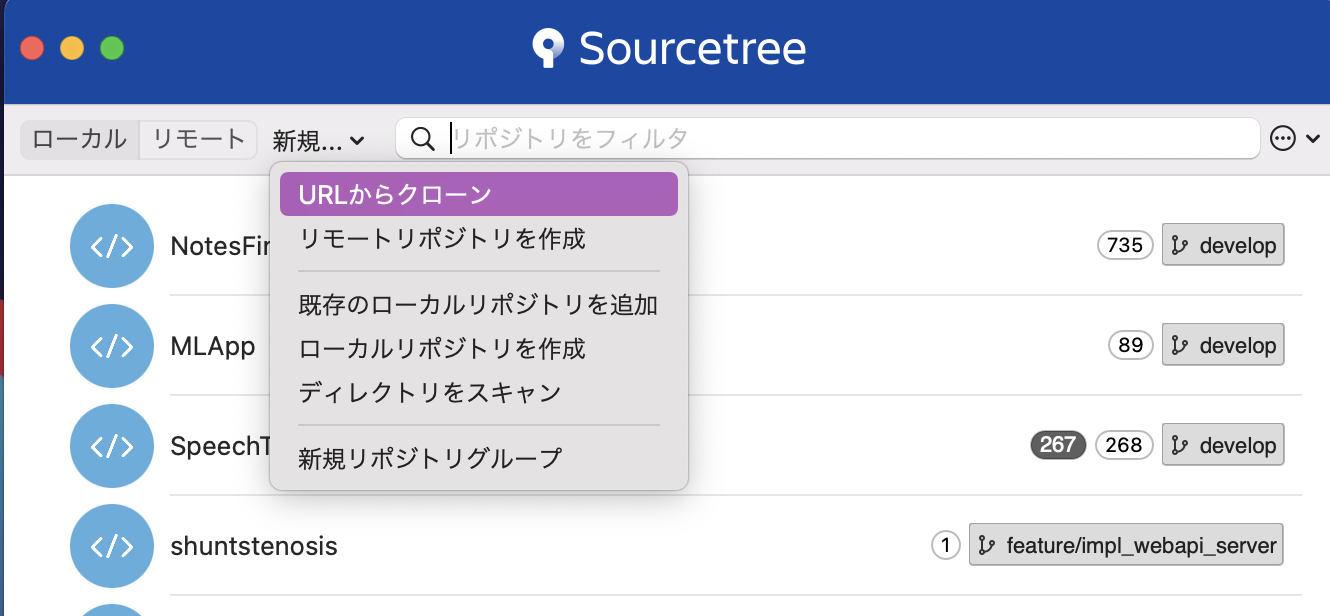Image resolution: width=1330 pixels, height=616 pixels.
Task: Select URLからクローン menu item
Action: click(x=478, y=194)
